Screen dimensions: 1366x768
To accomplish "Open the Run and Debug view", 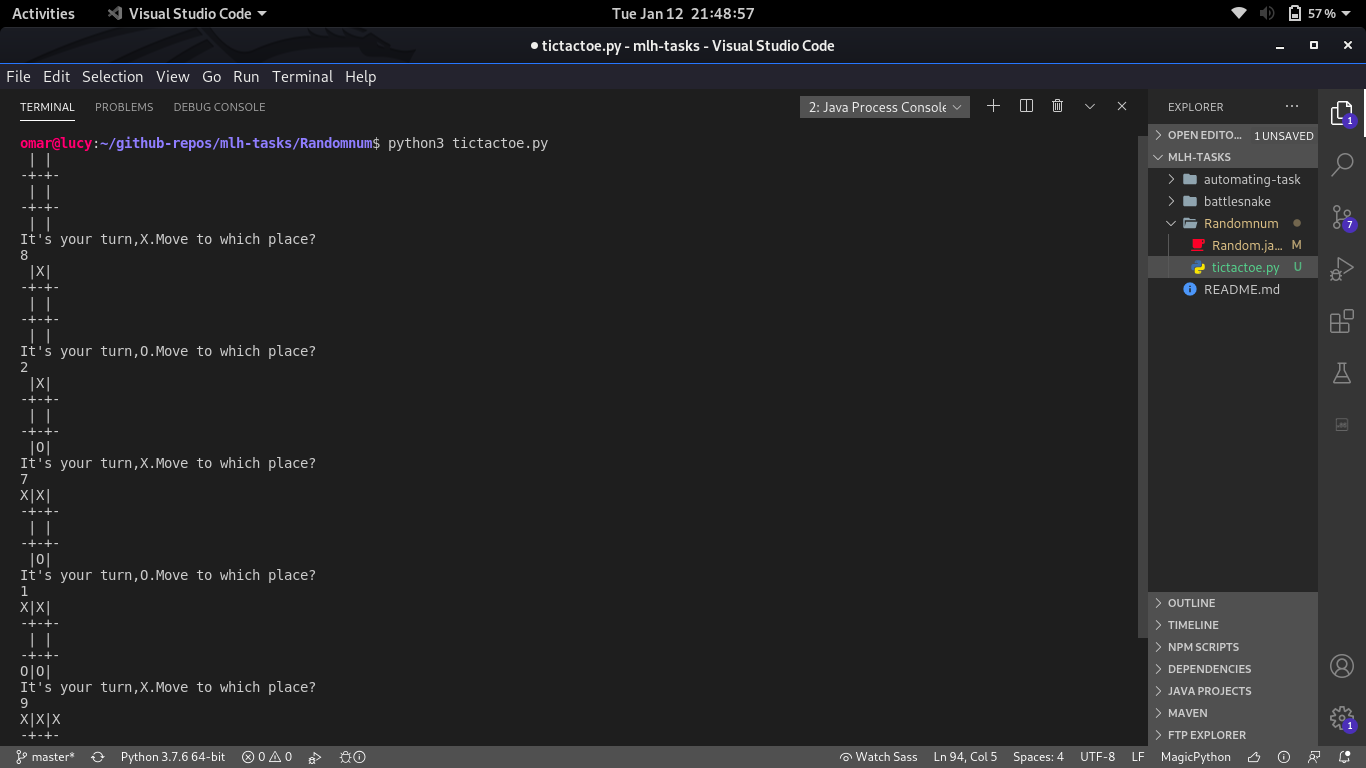I will (x=1342, y=269).
